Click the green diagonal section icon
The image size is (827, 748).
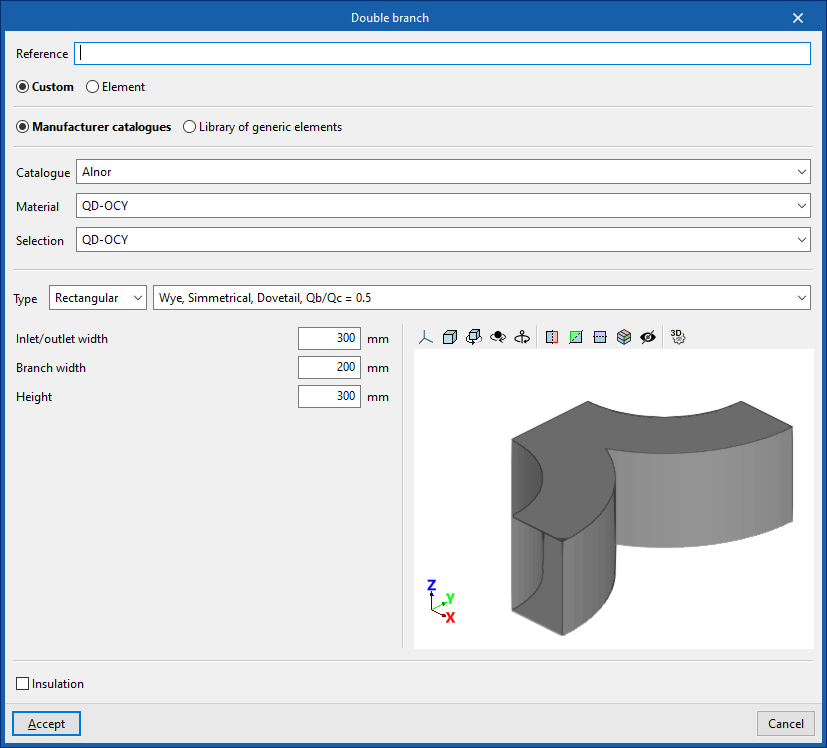pos(576,338)
